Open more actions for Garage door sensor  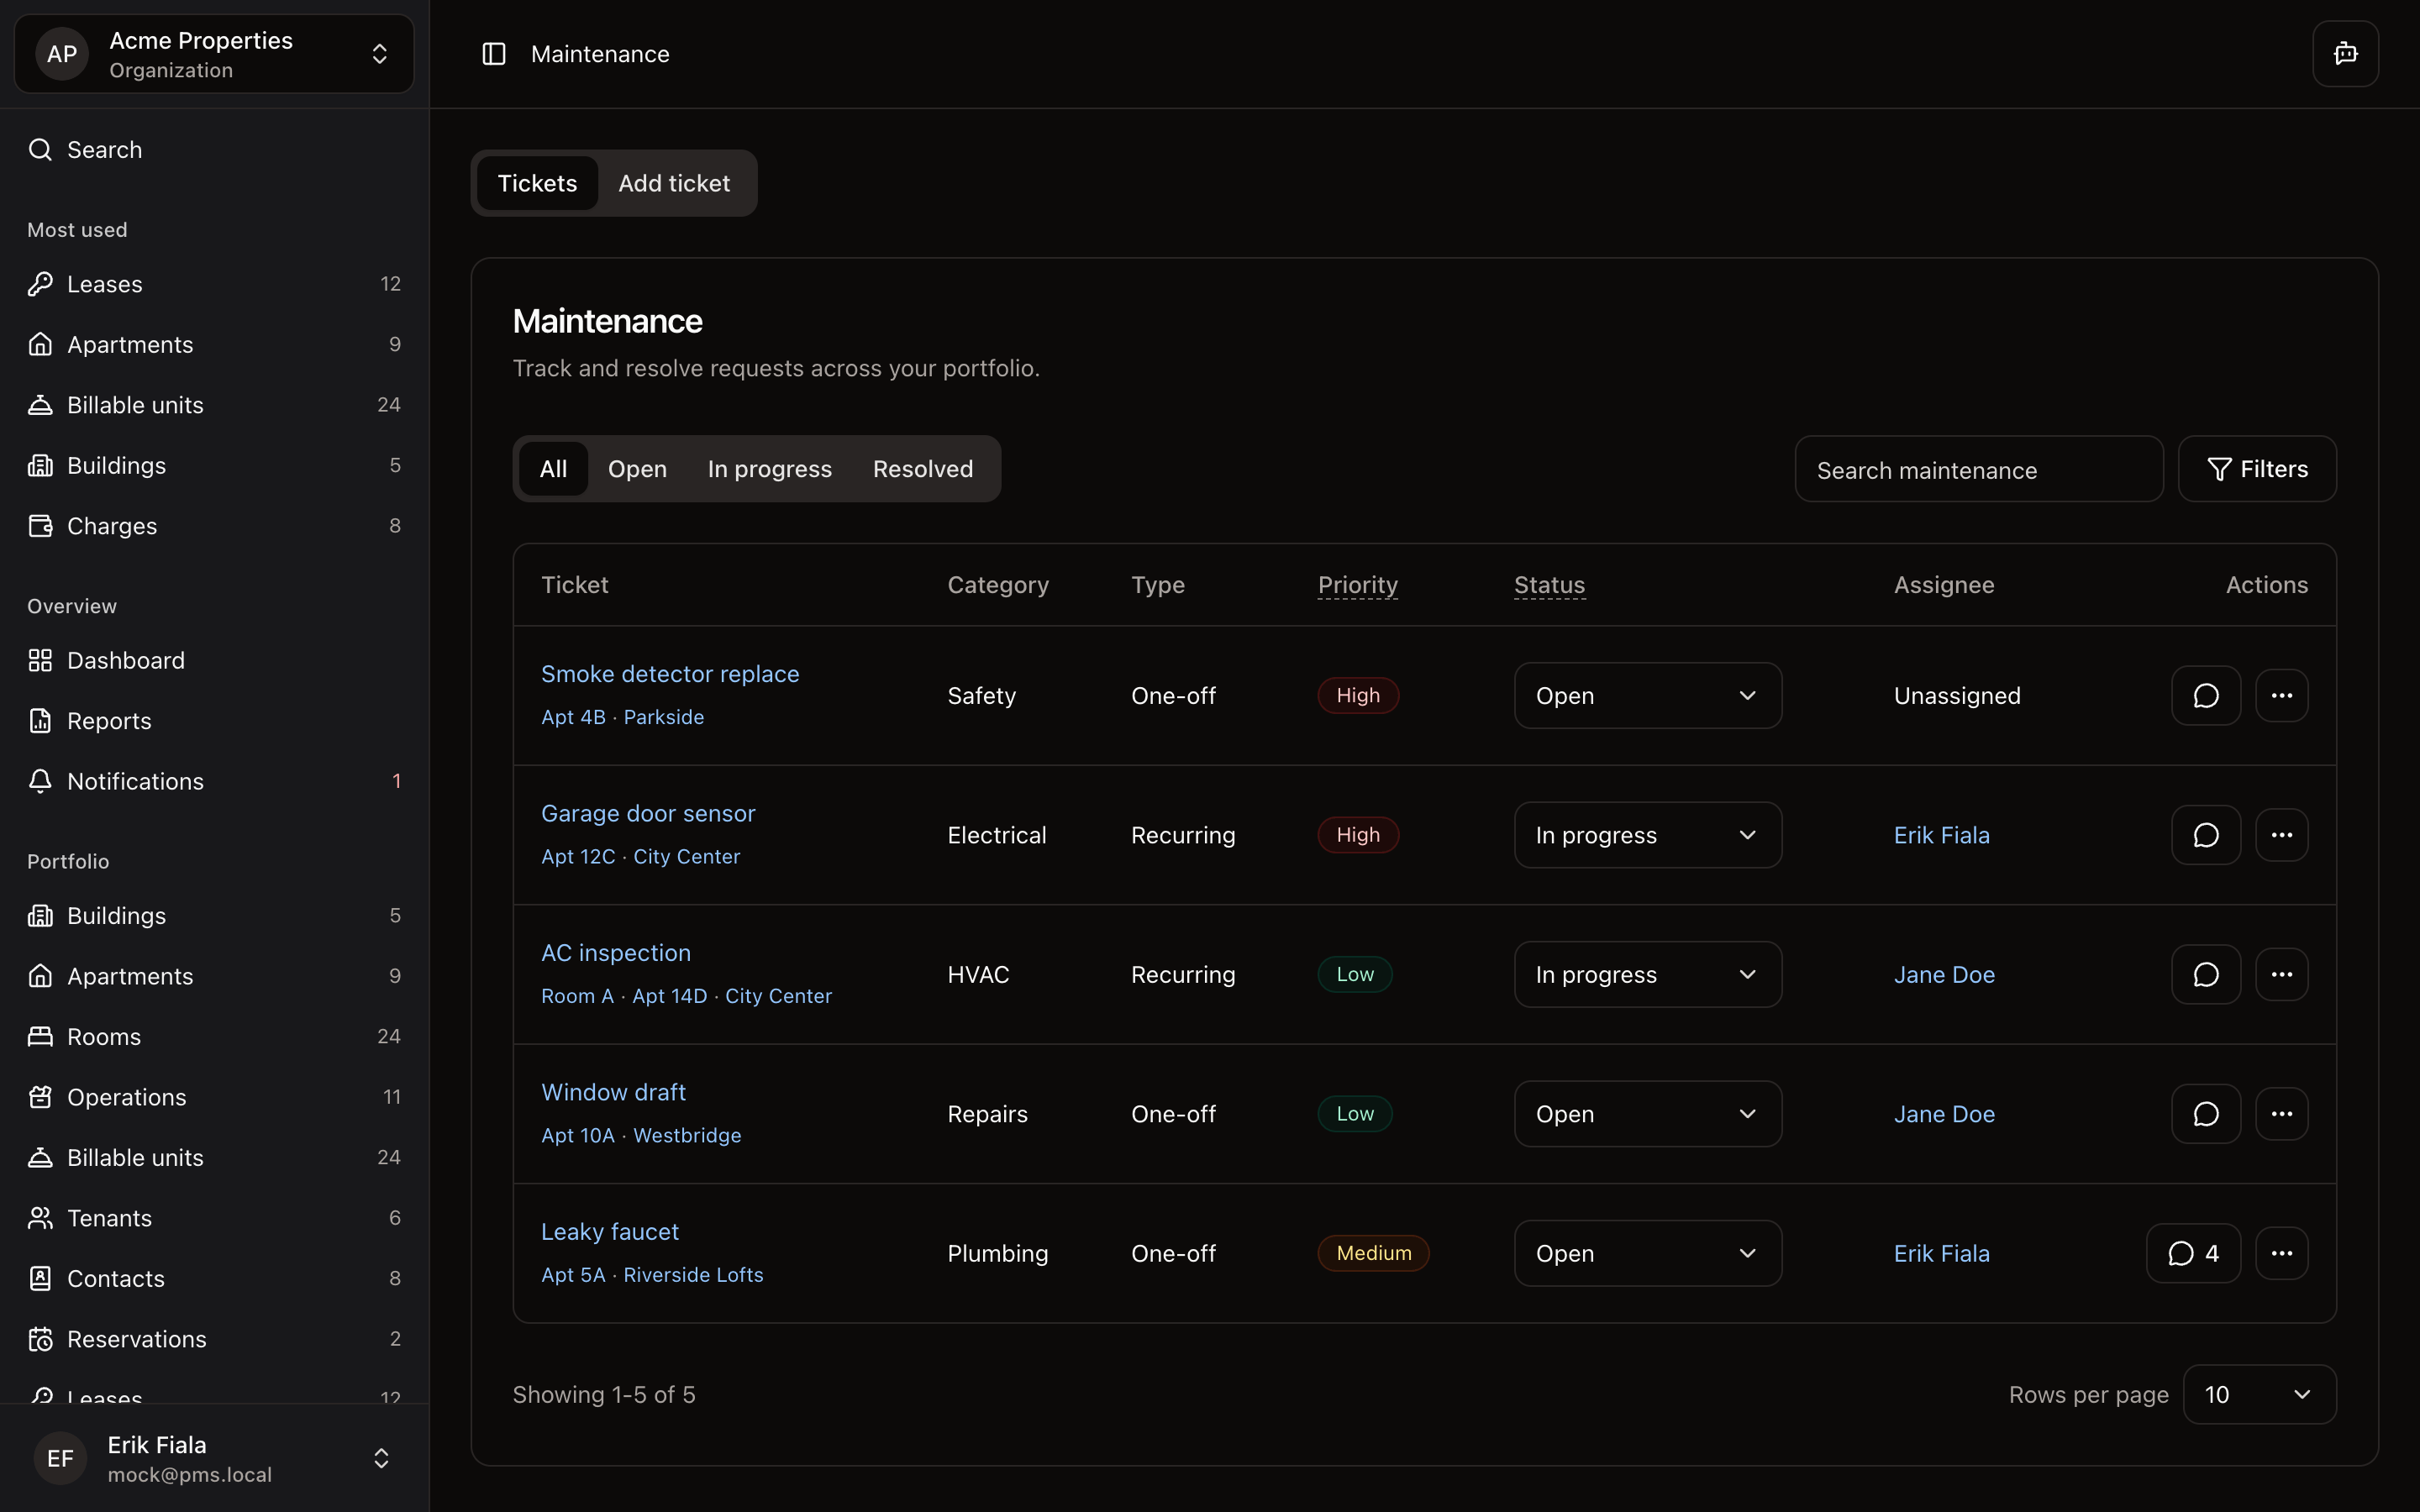2281,835
